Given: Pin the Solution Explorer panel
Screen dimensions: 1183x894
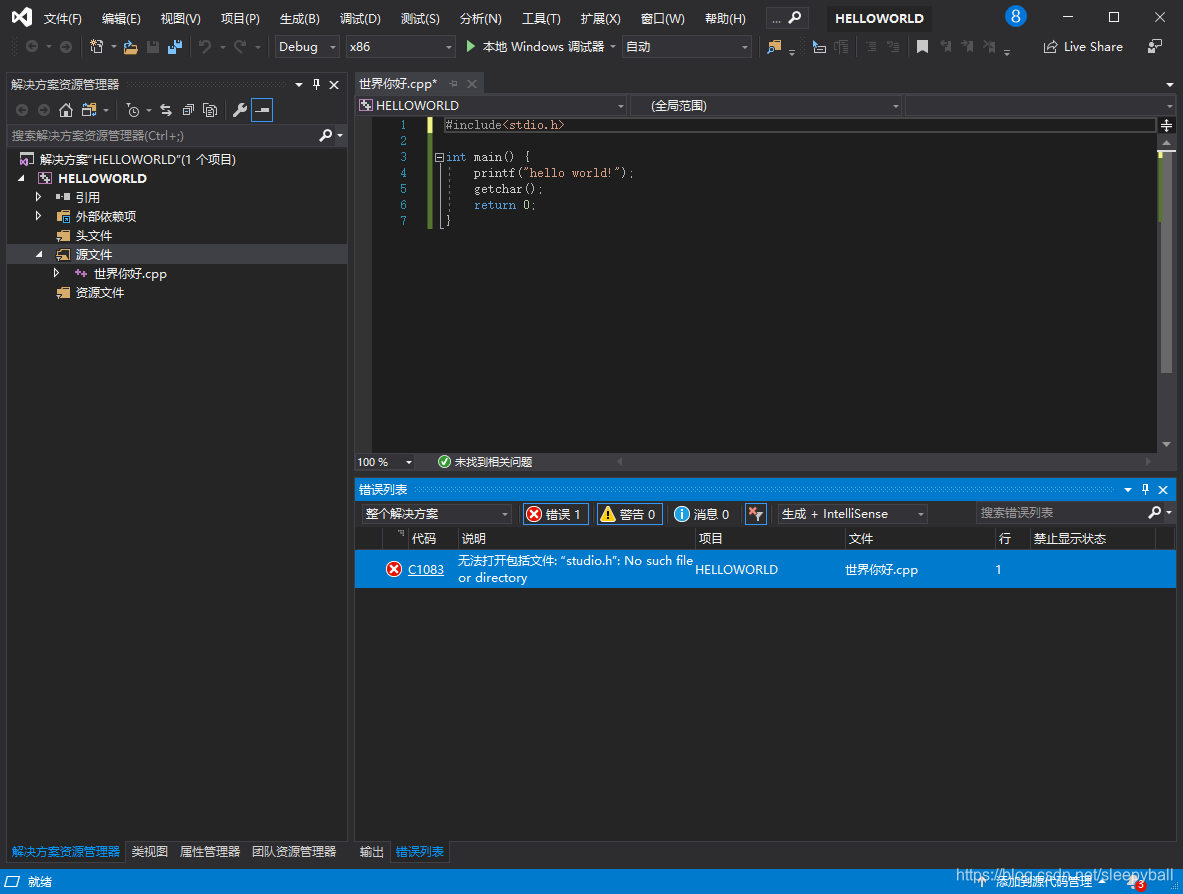Looking at the screenshot, I should tap(316, 84).
